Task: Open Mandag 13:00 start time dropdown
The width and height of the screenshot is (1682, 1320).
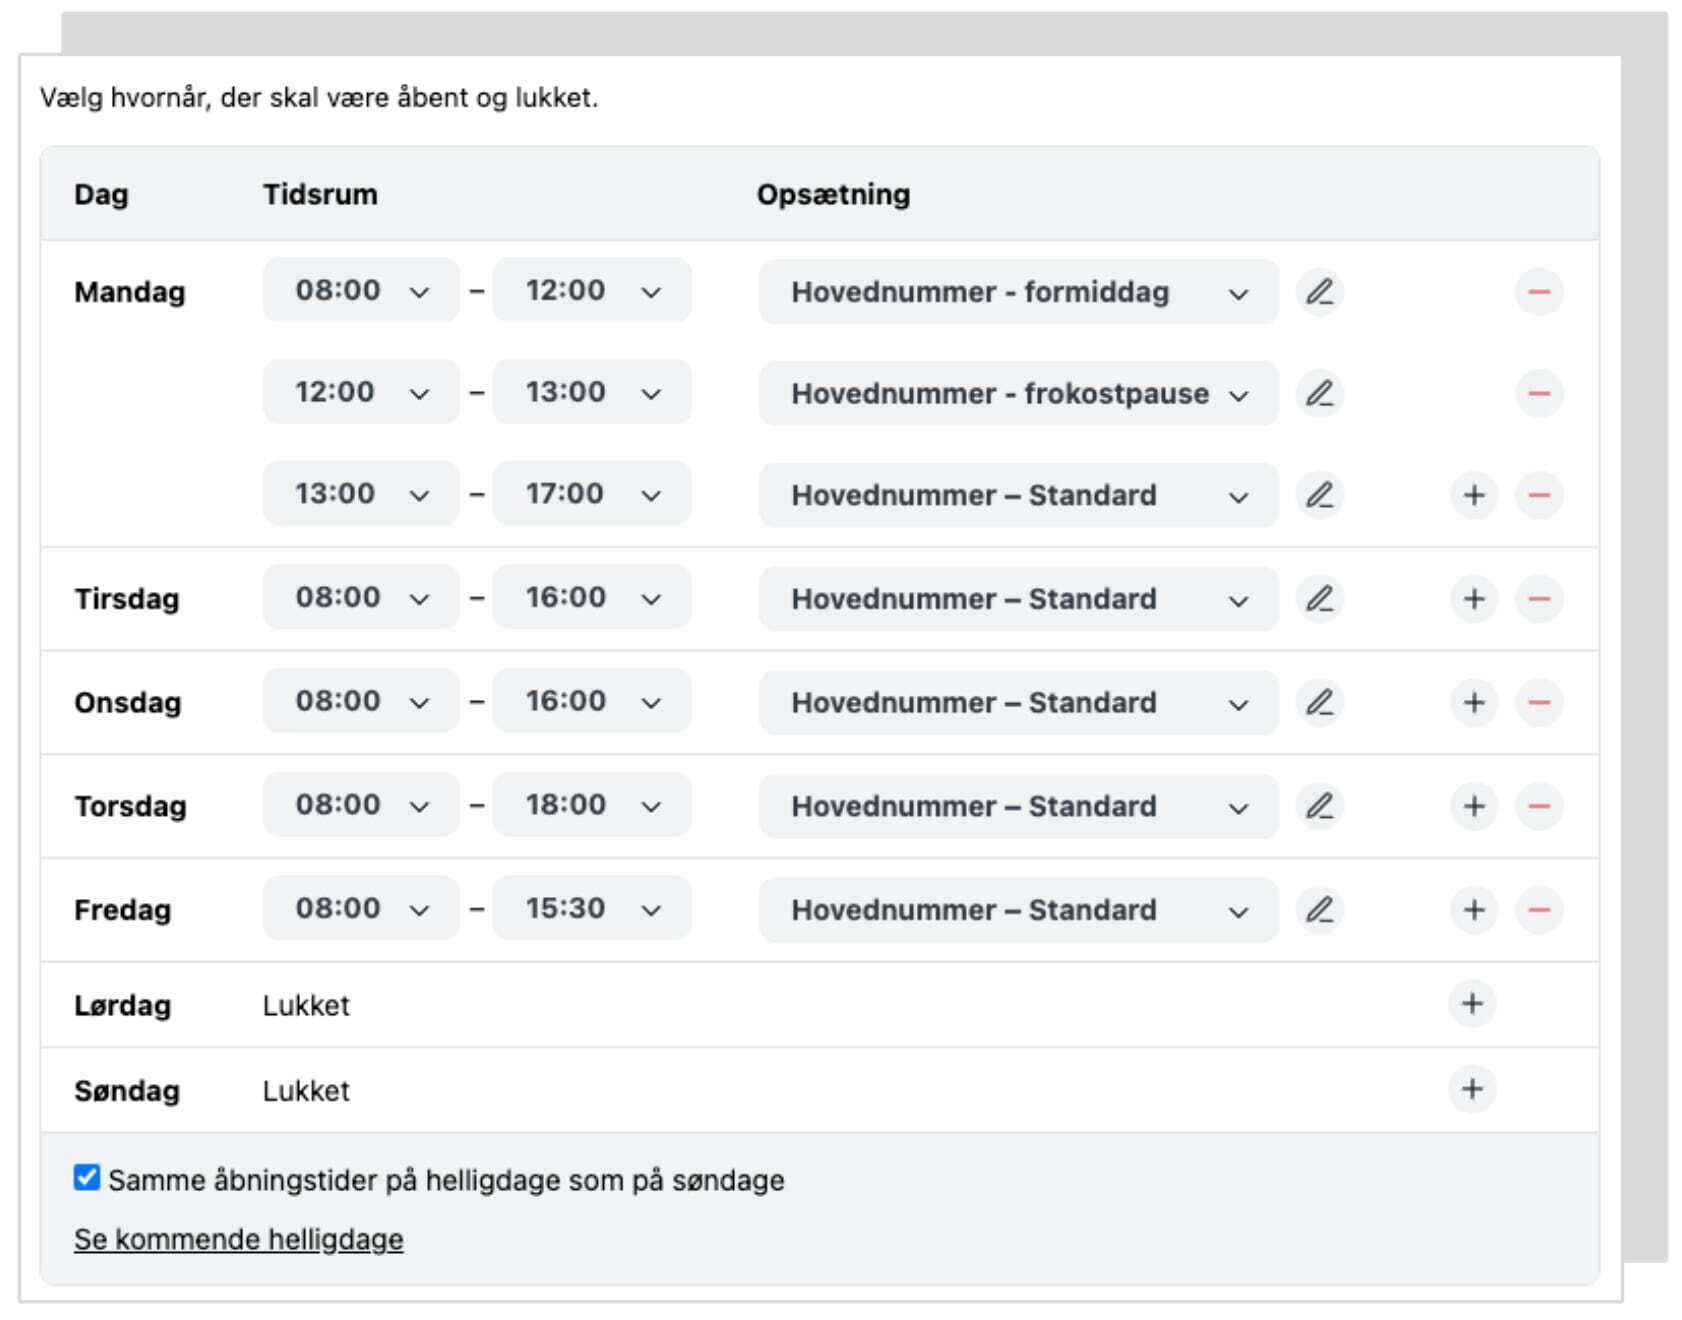Action: [361, 494]
